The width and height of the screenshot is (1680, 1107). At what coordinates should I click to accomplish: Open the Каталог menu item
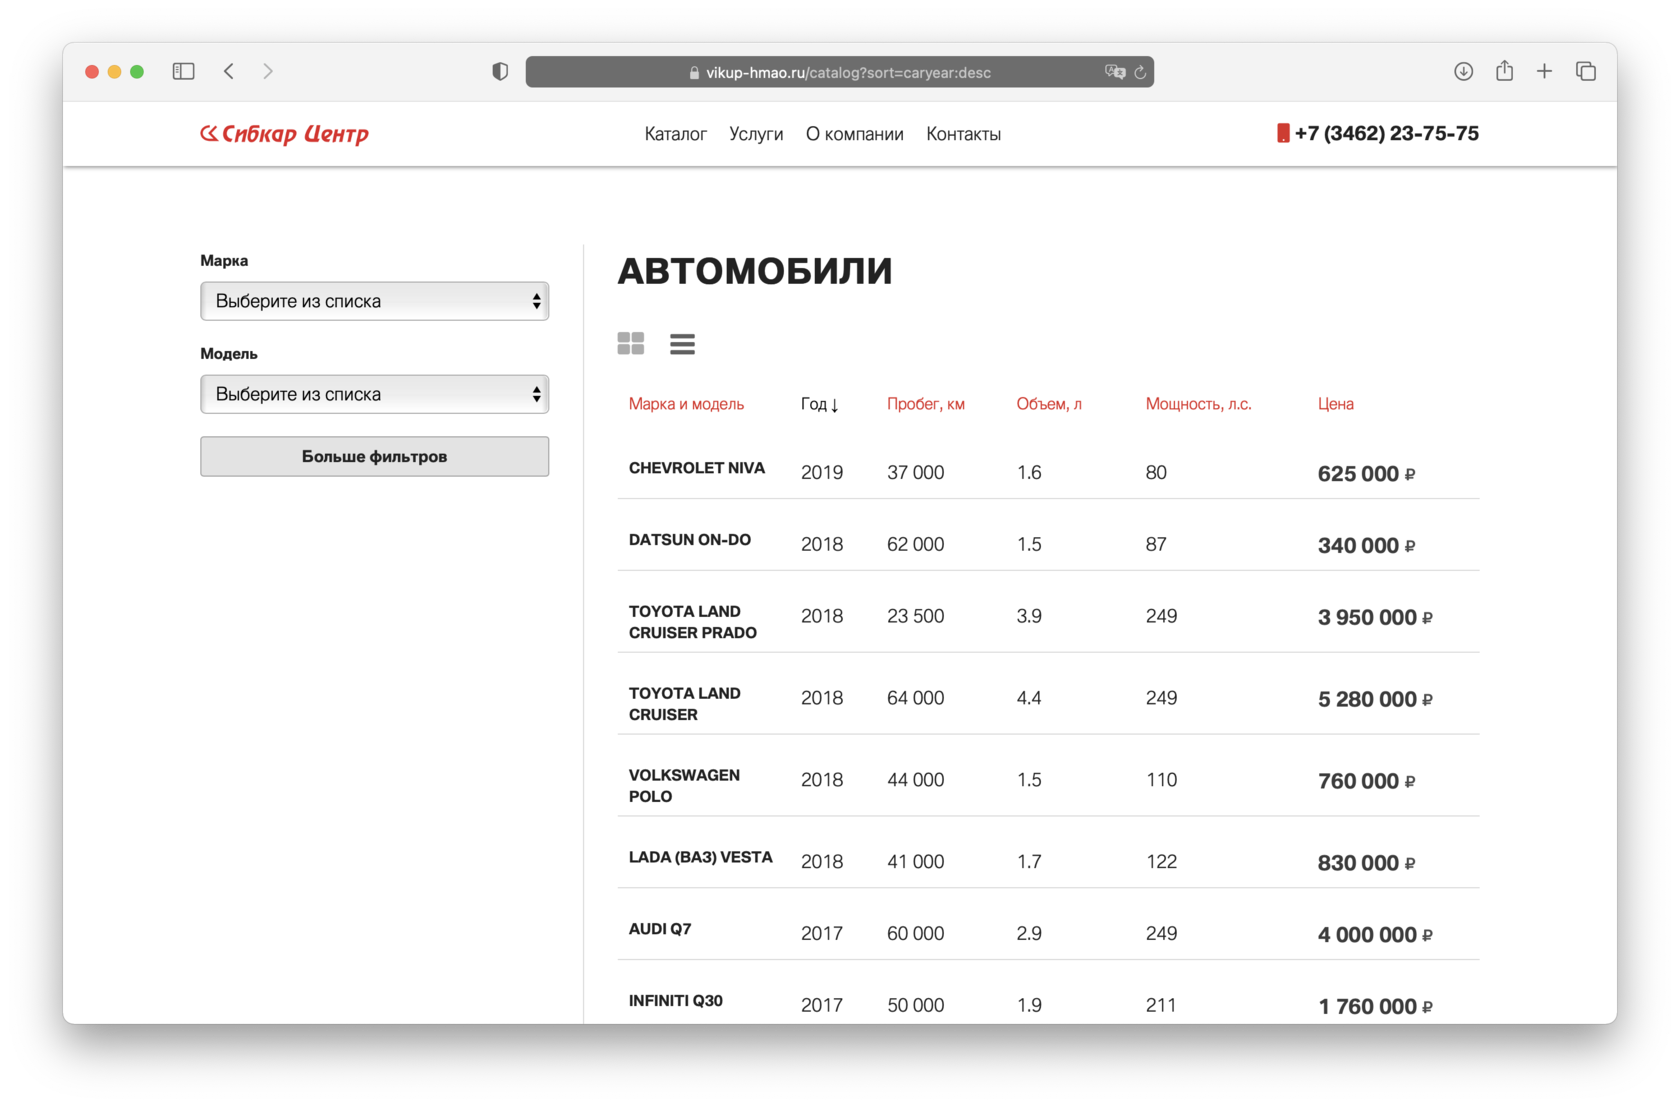[676, 134]
